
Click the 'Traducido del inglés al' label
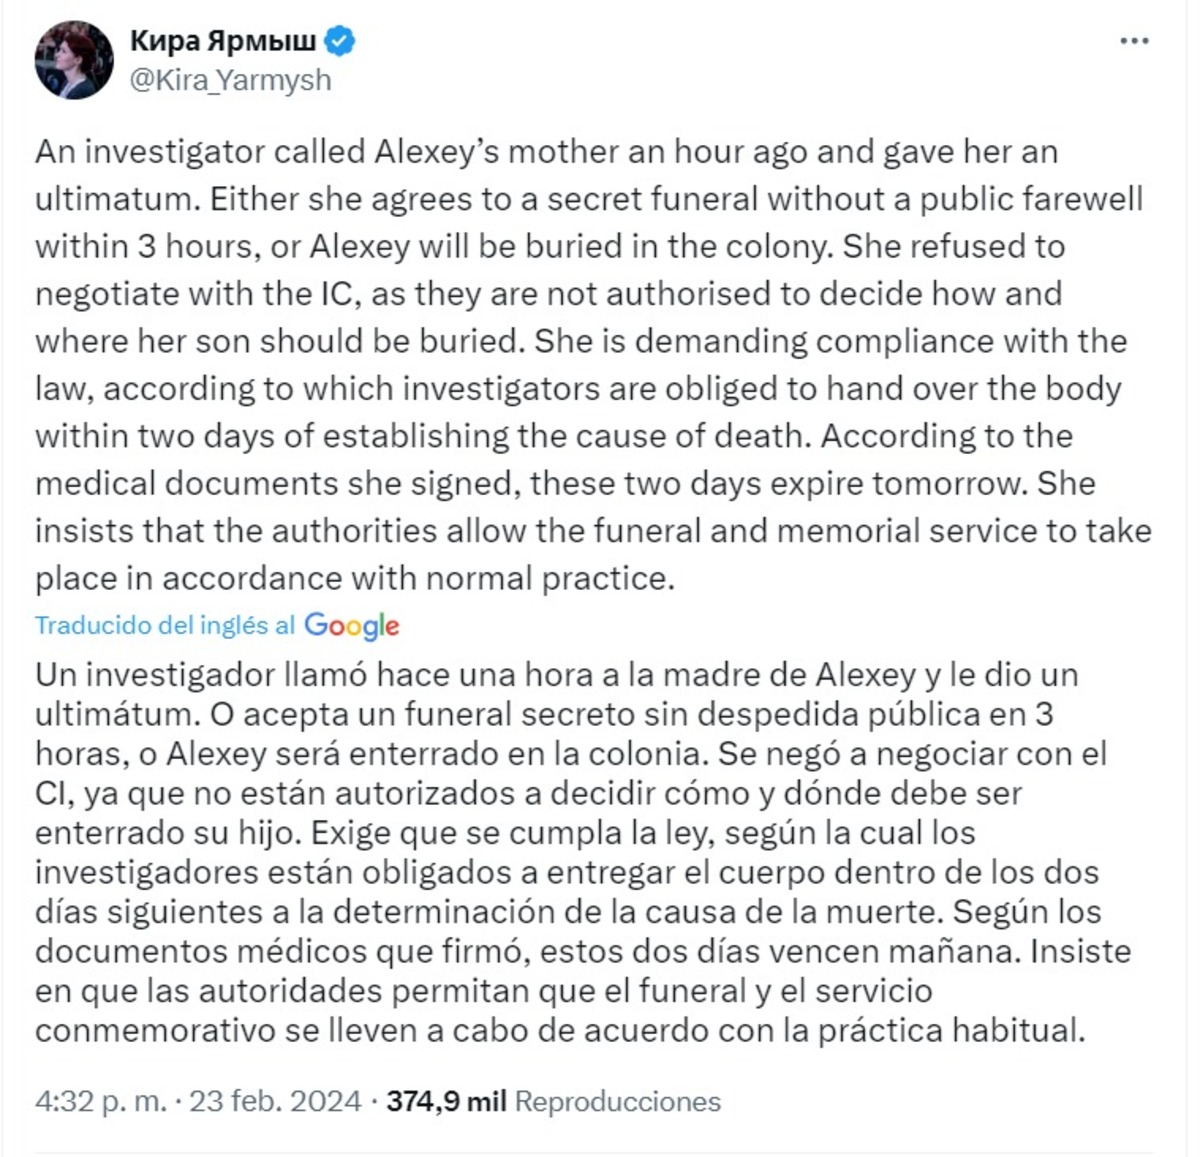[165, 625]
